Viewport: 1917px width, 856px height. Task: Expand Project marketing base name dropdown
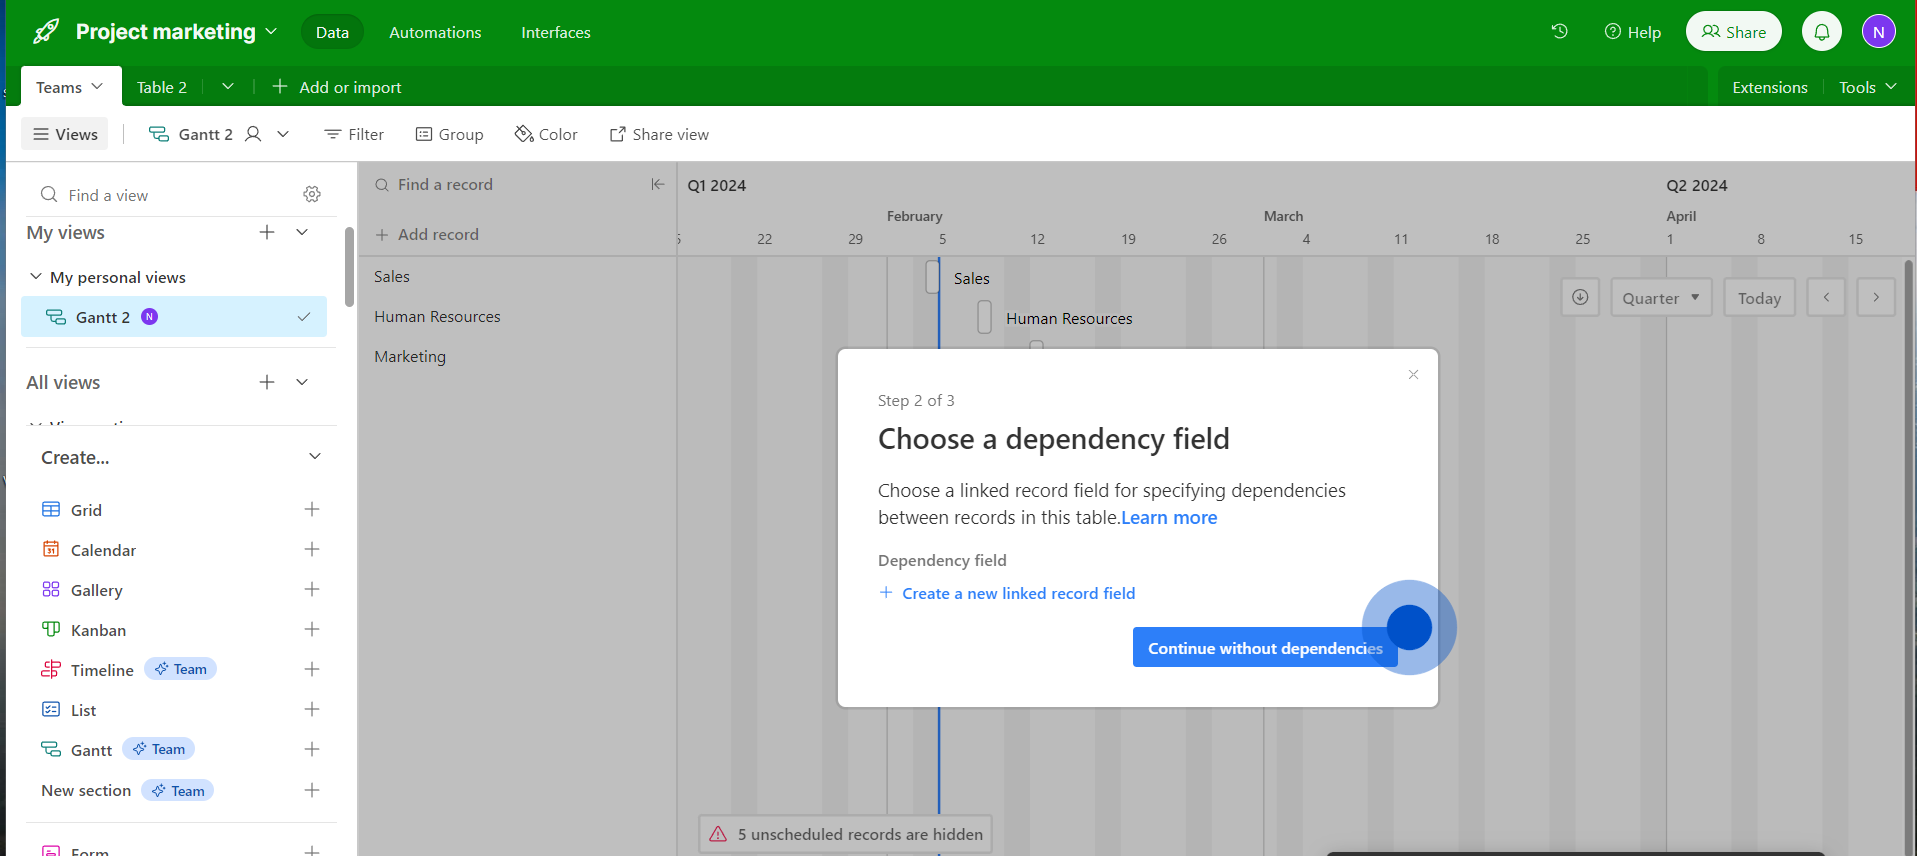tap(271, 31)
